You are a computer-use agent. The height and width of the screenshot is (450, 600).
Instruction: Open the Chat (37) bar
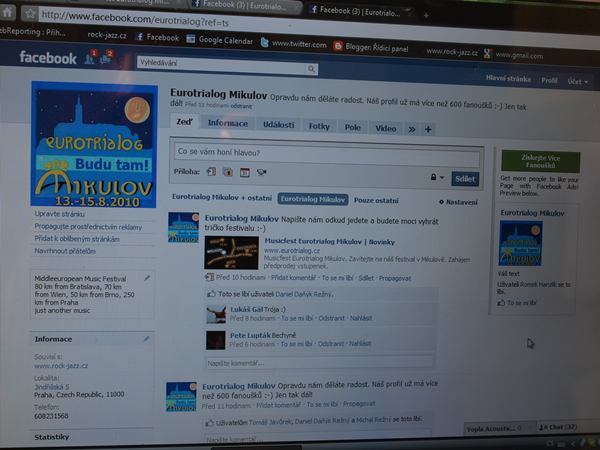pyautogui.click(x=558, y=427)
